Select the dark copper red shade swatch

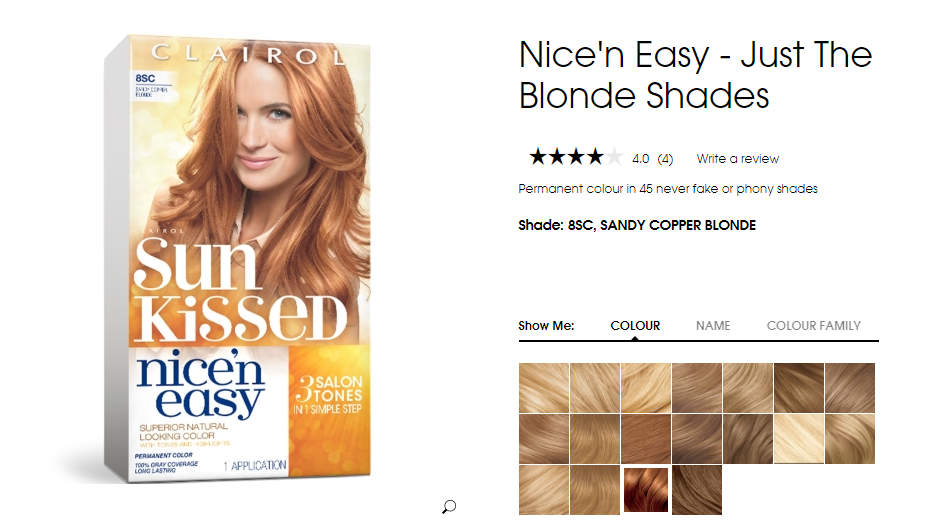(x=645, y=490)
